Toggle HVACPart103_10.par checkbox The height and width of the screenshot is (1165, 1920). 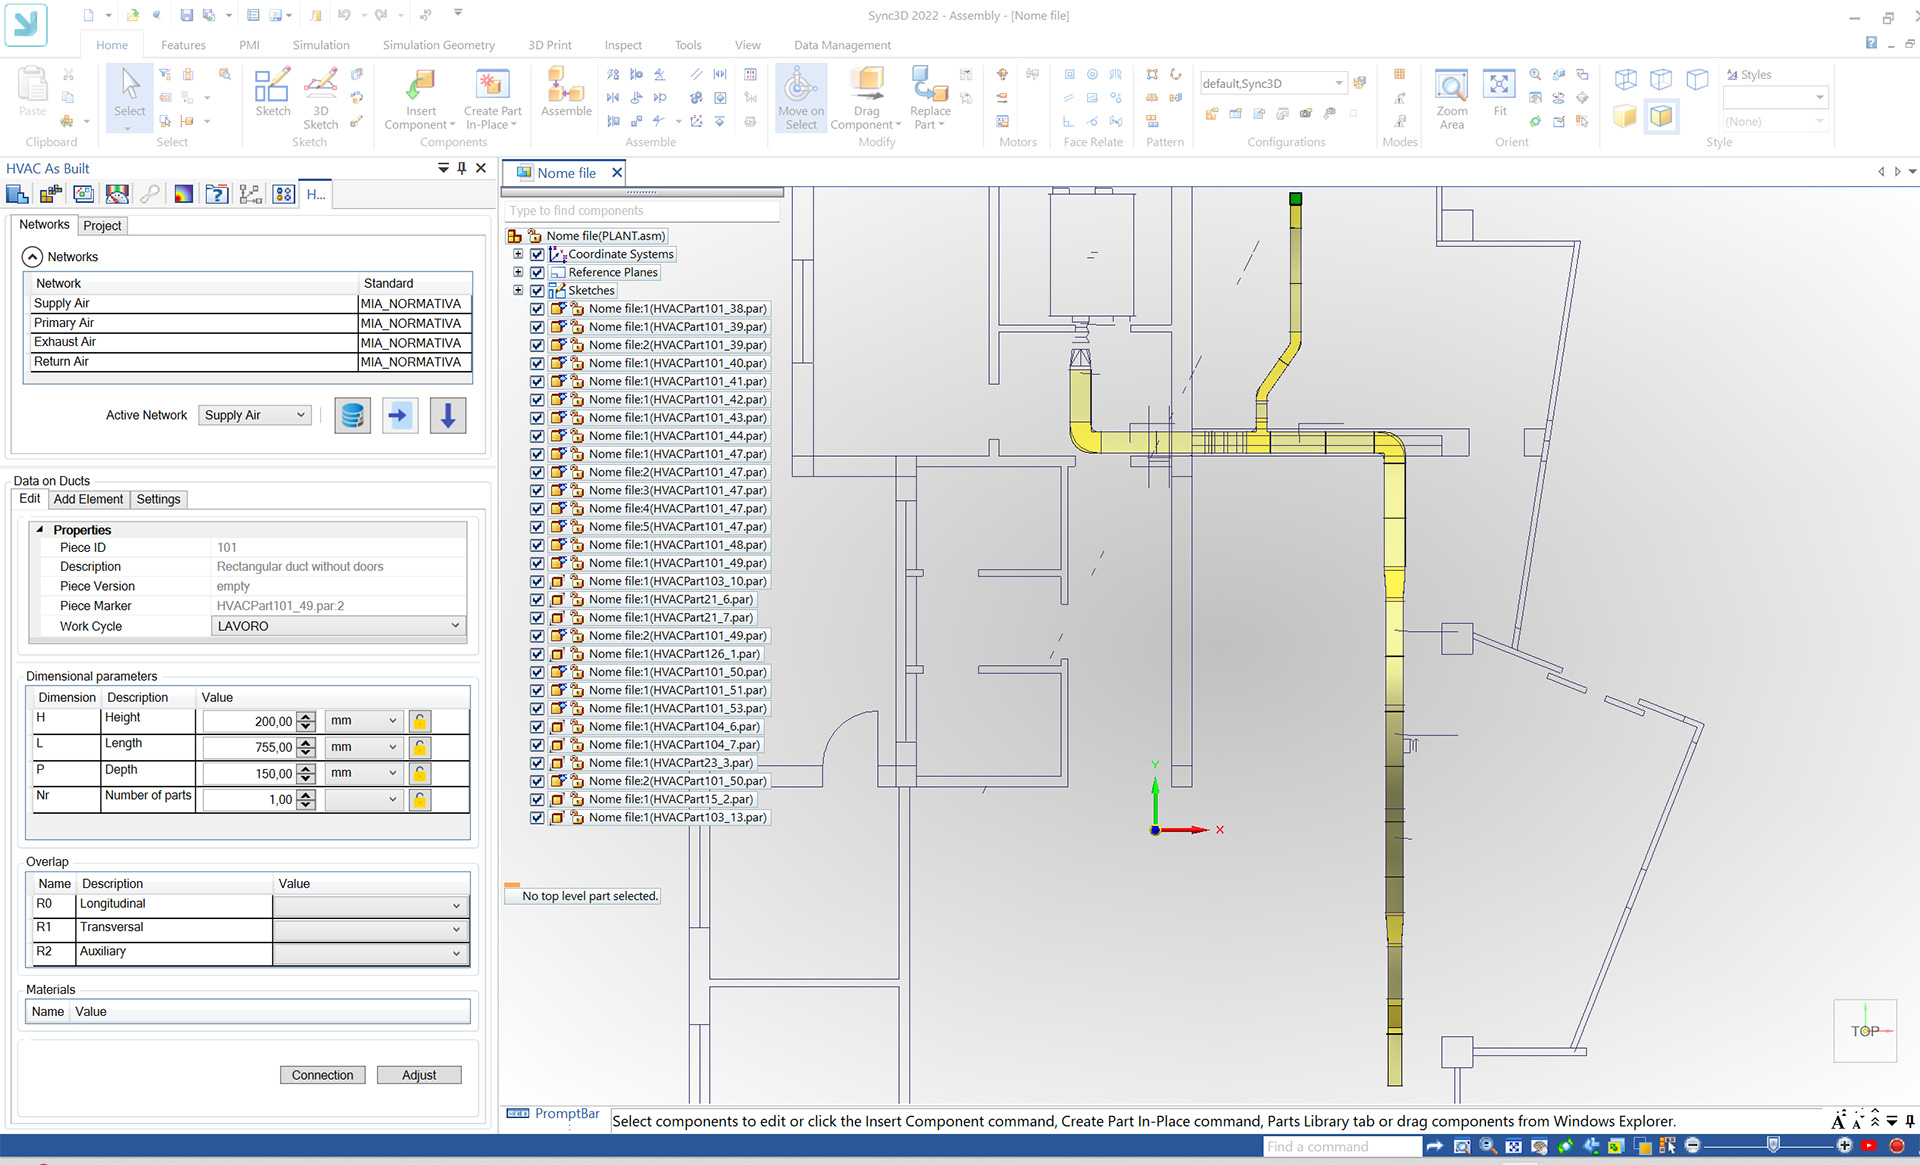click(x=537, y=581)
